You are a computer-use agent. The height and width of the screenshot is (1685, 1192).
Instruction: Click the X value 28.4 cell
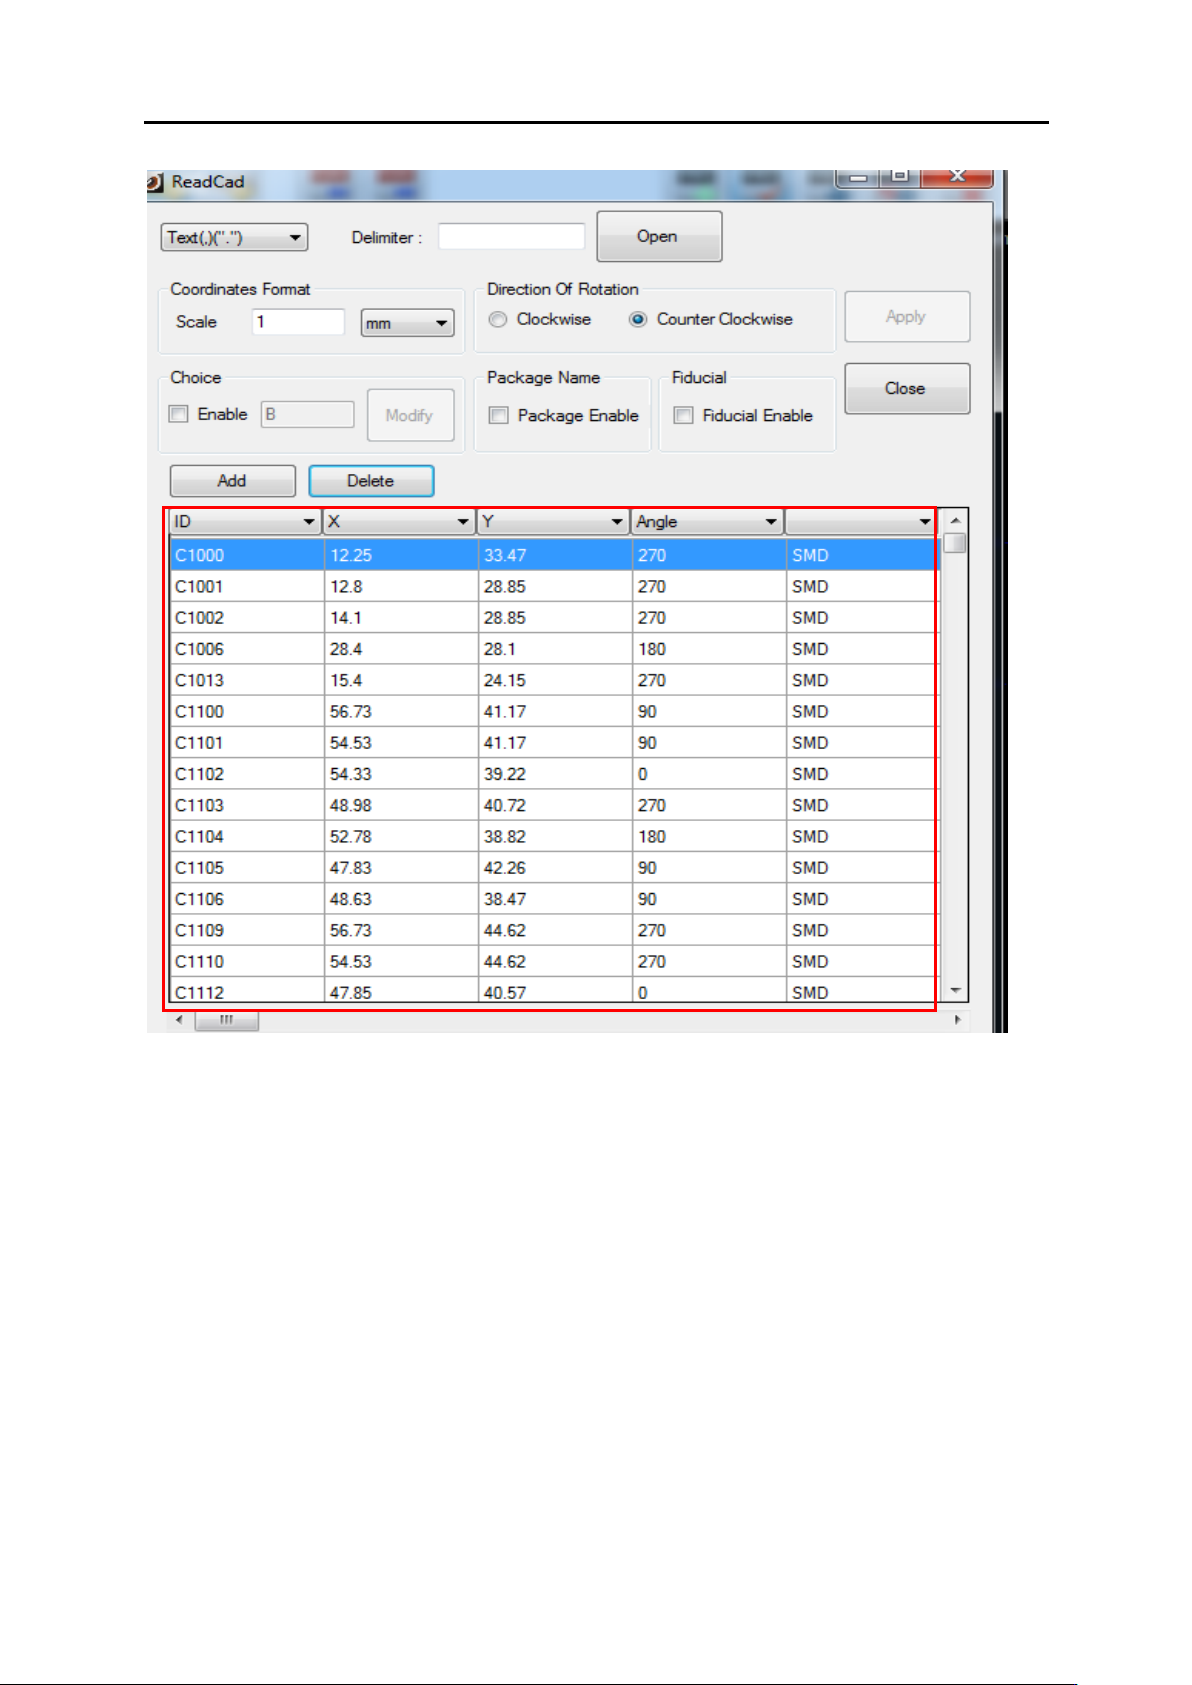402,649
